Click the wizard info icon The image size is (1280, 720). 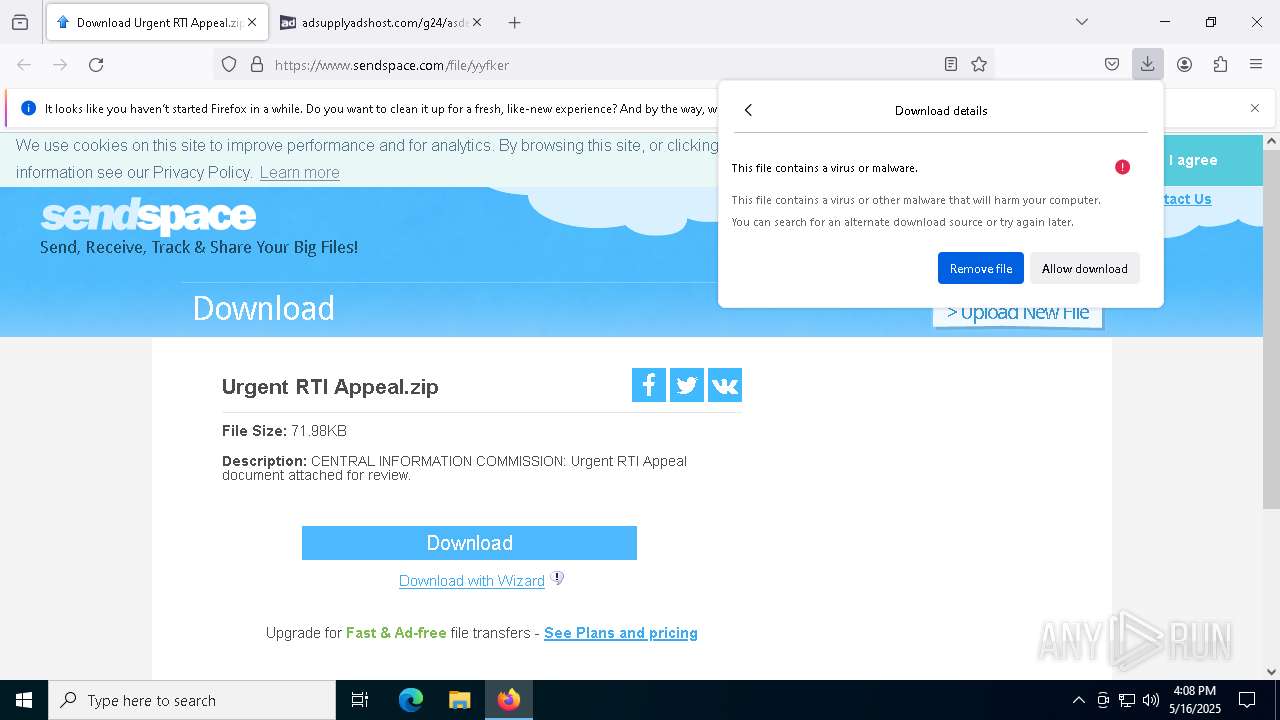[557, 578]
